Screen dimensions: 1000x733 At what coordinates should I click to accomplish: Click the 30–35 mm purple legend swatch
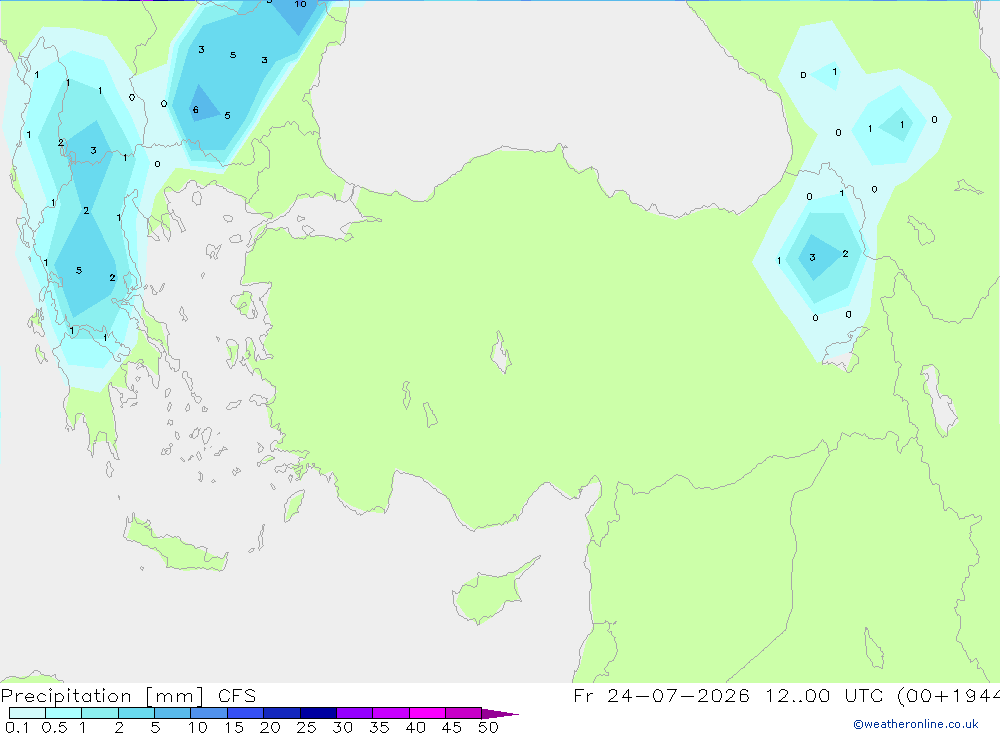pyautogui.click(x=354, y=713)
